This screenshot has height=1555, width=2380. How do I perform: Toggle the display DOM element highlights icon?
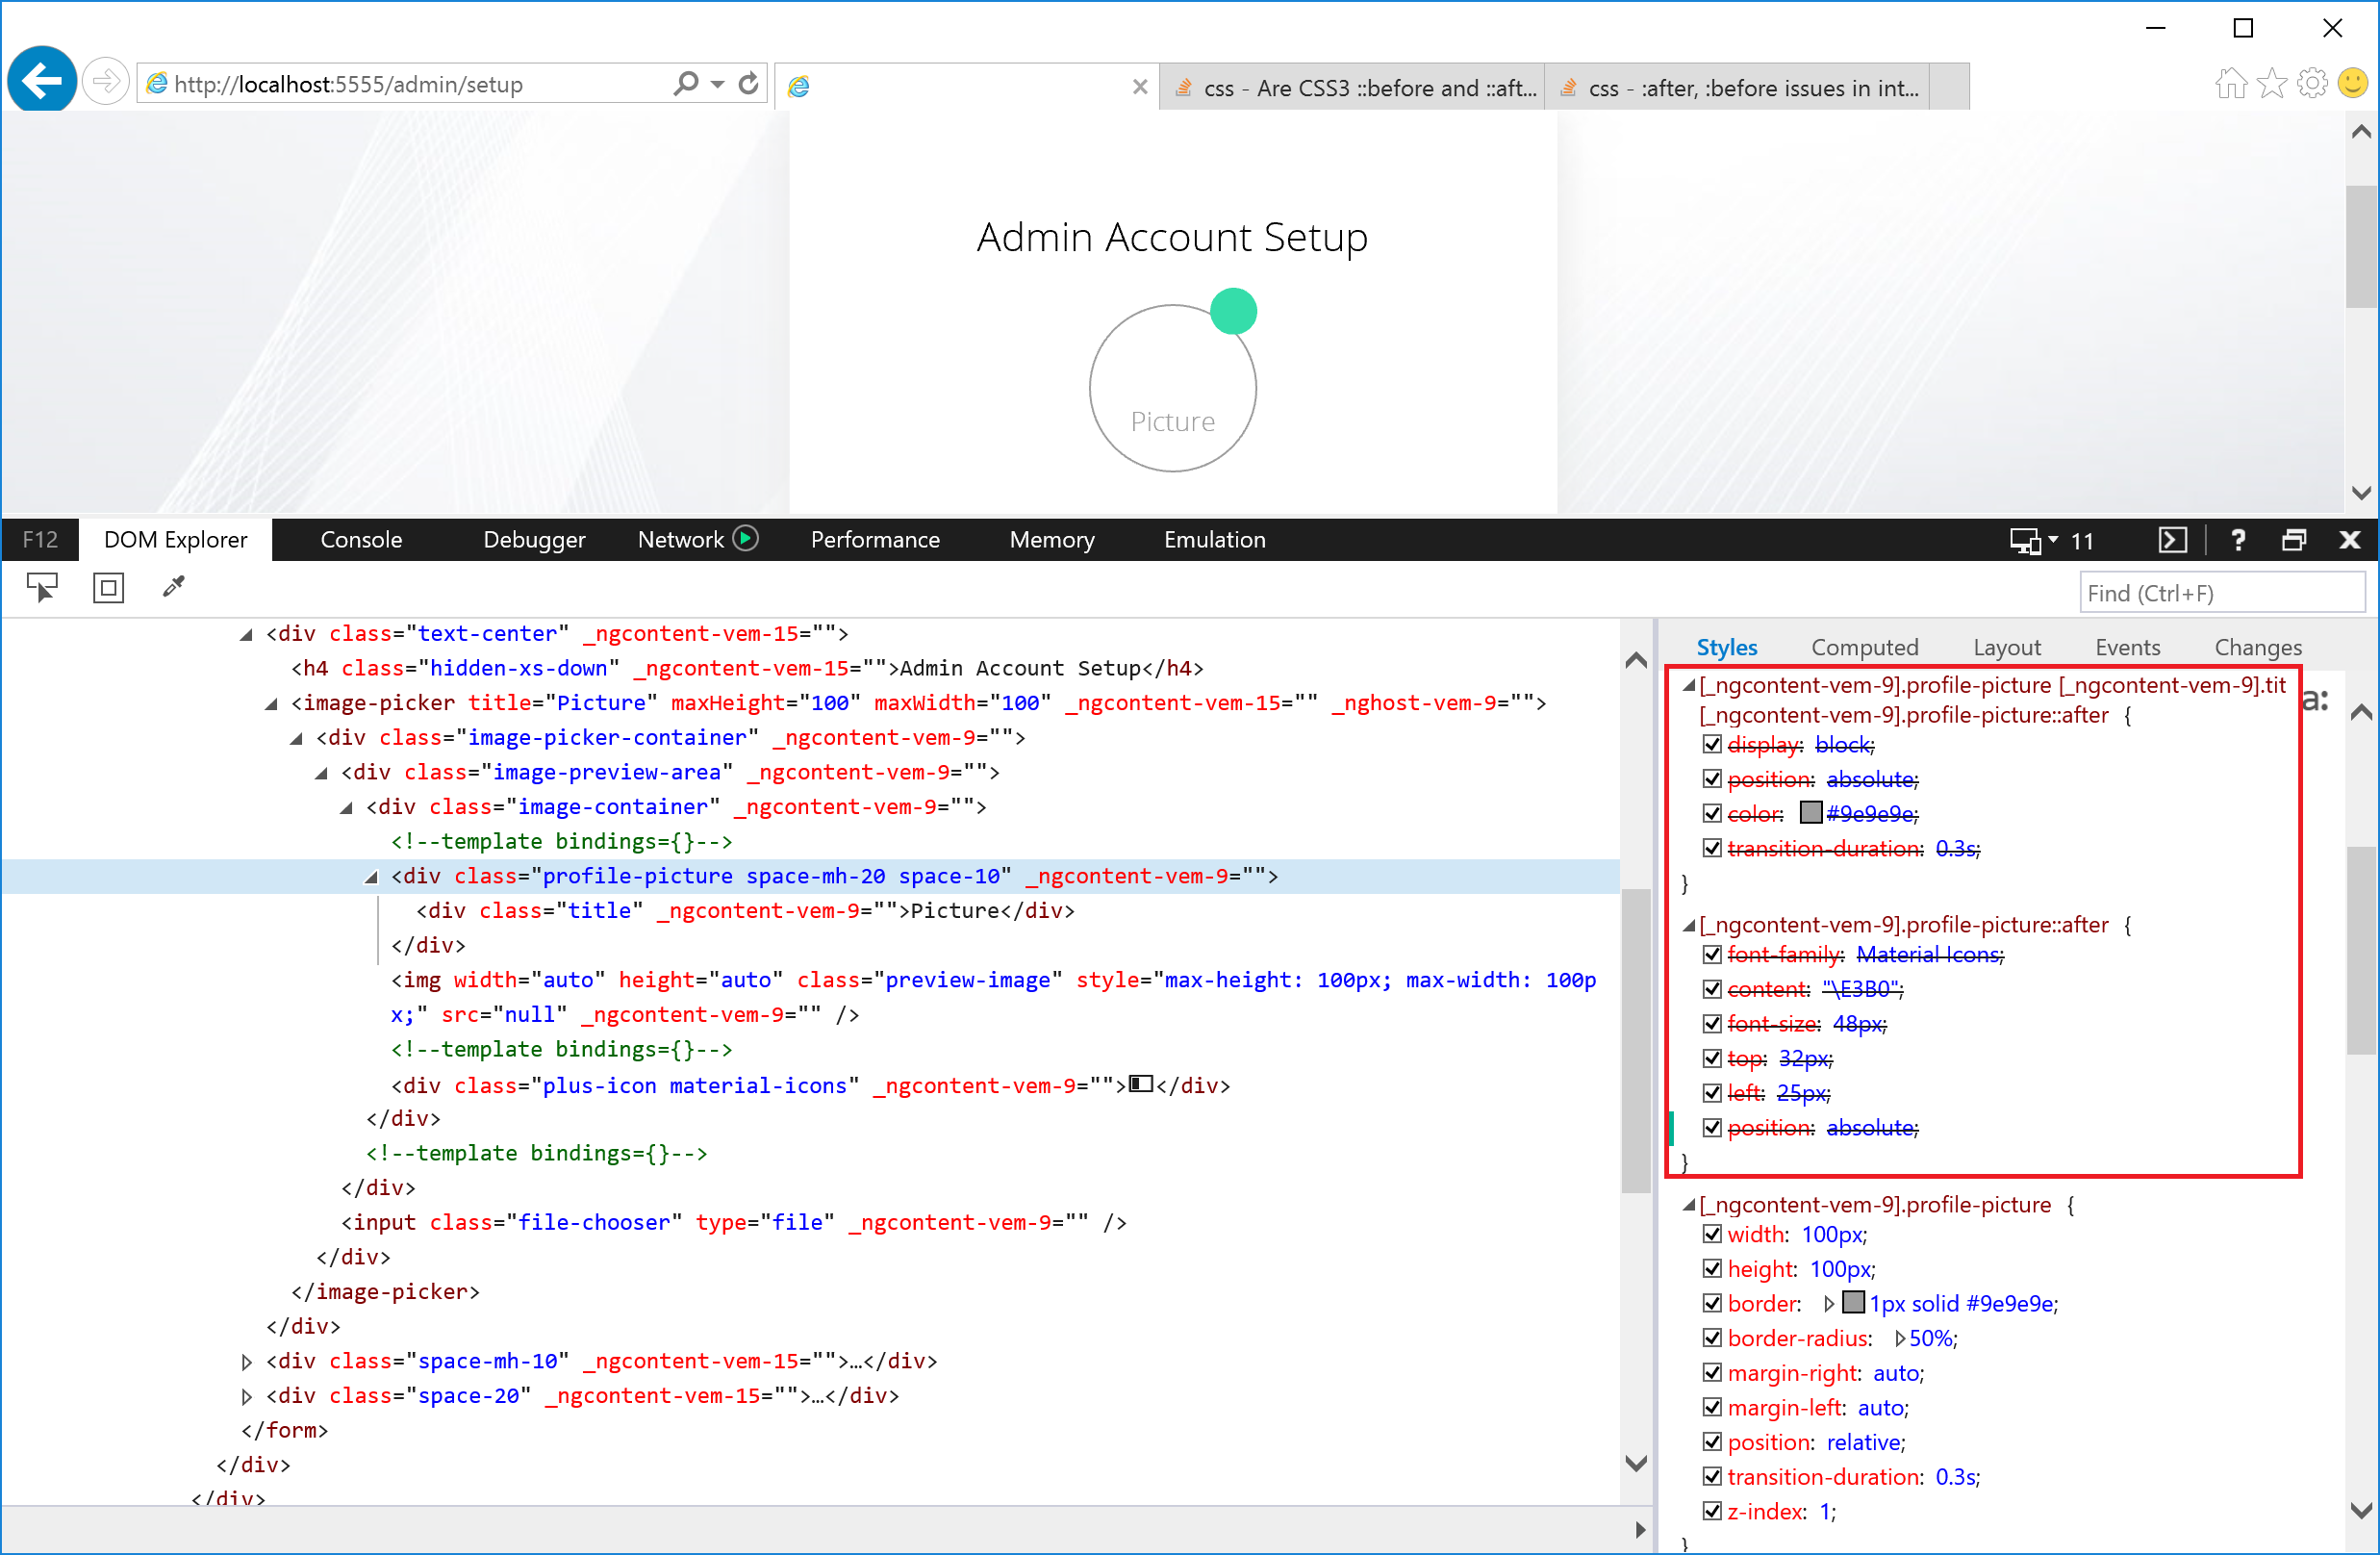pos(108,587)
